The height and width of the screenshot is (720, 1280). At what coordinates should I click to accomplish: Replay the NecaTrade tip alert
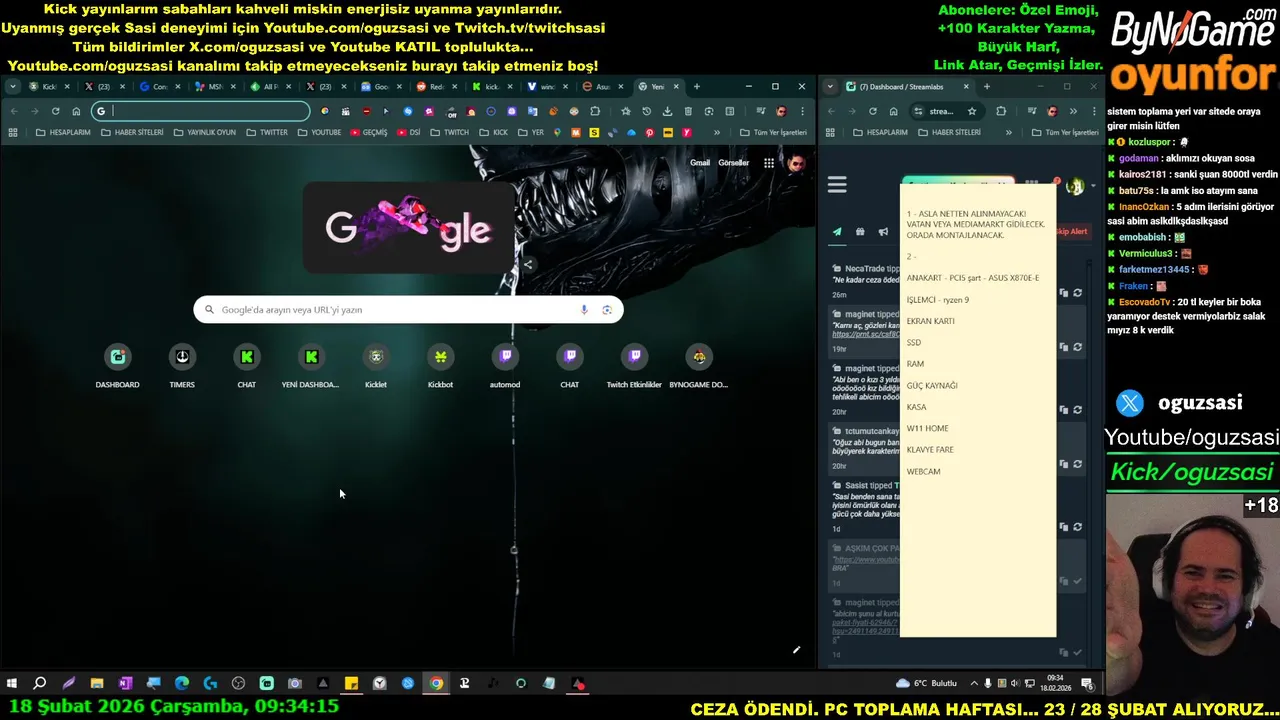point(1077,293)
